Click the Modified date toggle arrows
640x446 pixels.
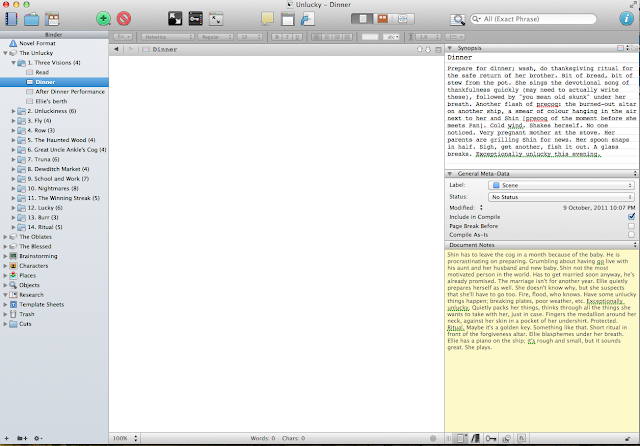(481, 208)
